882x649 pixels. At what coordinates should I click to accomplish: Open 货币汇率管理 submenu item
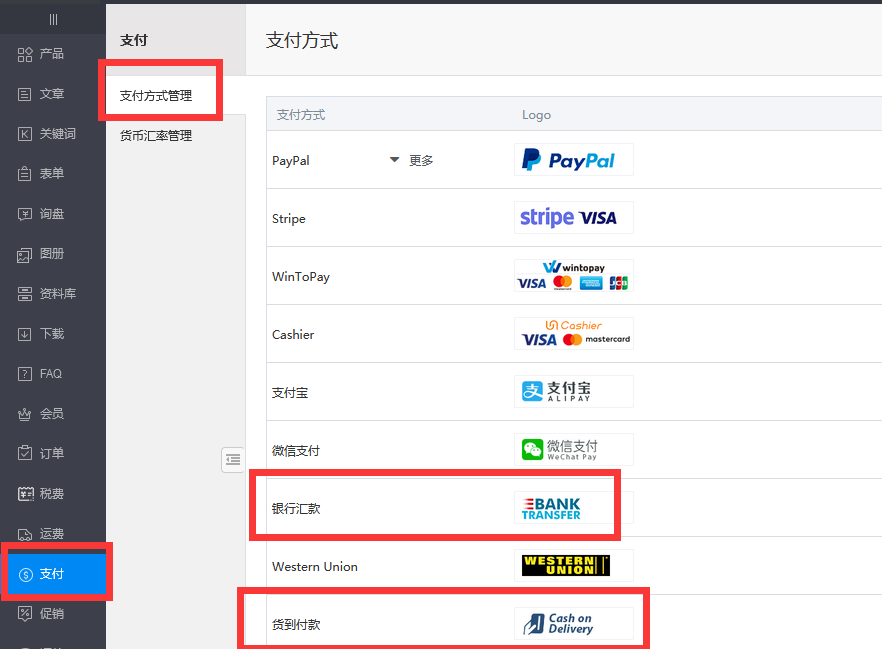pyautogui.click(x=156, y=136)
